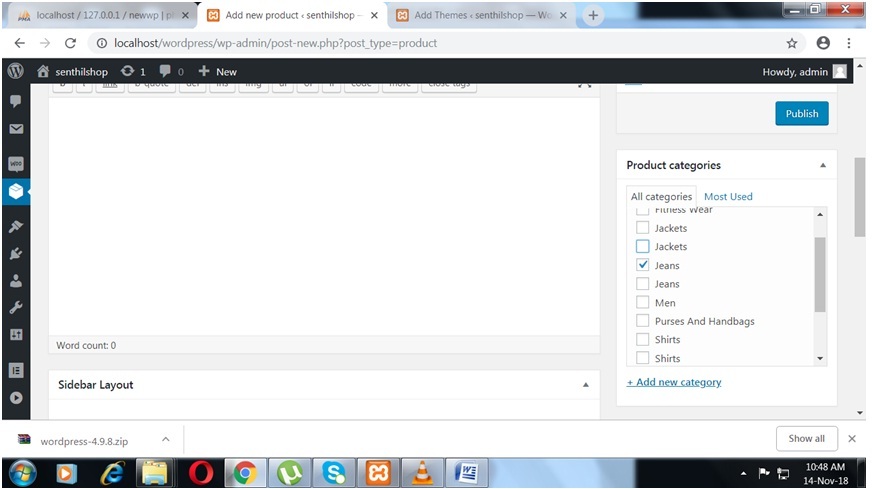Click the WordPress logo in the admin bar
This screenshot has width=872, height=489.
coord(15,71)
